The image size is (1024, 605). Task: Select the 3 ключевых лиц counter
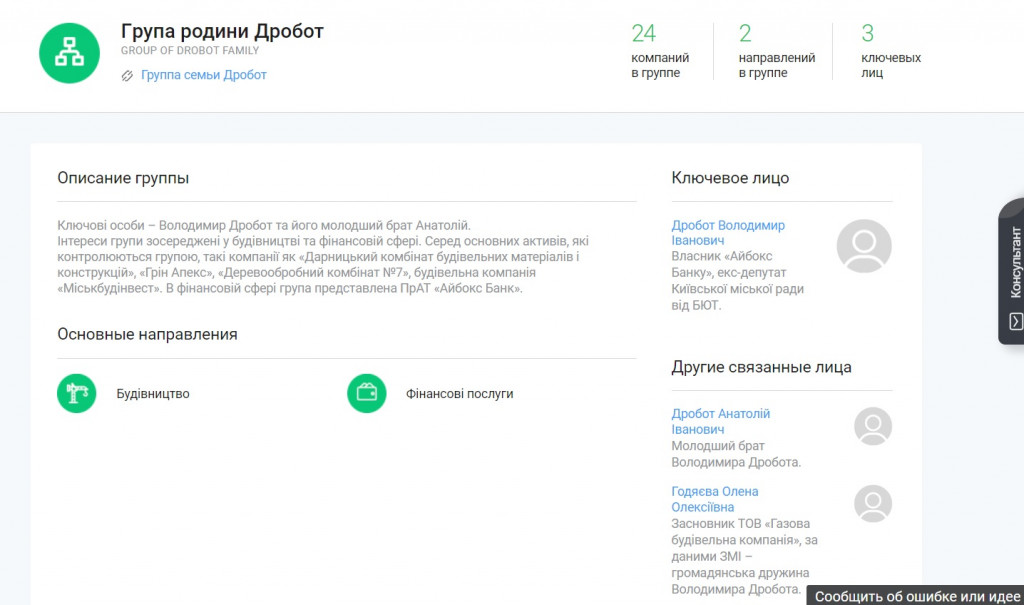click(890, 51)
